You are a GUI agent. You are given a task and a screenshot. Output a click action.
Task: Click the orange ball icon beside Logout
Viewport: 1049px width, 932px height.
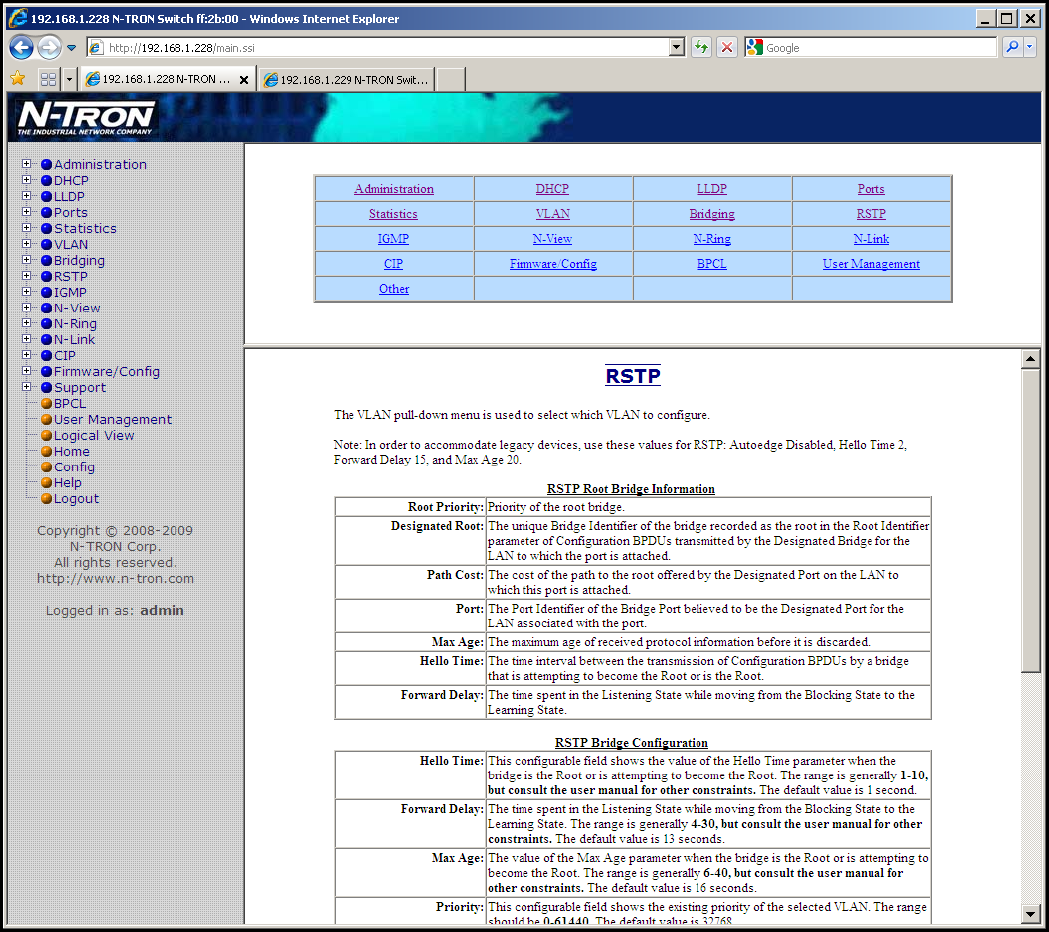(x=46, y=499)
